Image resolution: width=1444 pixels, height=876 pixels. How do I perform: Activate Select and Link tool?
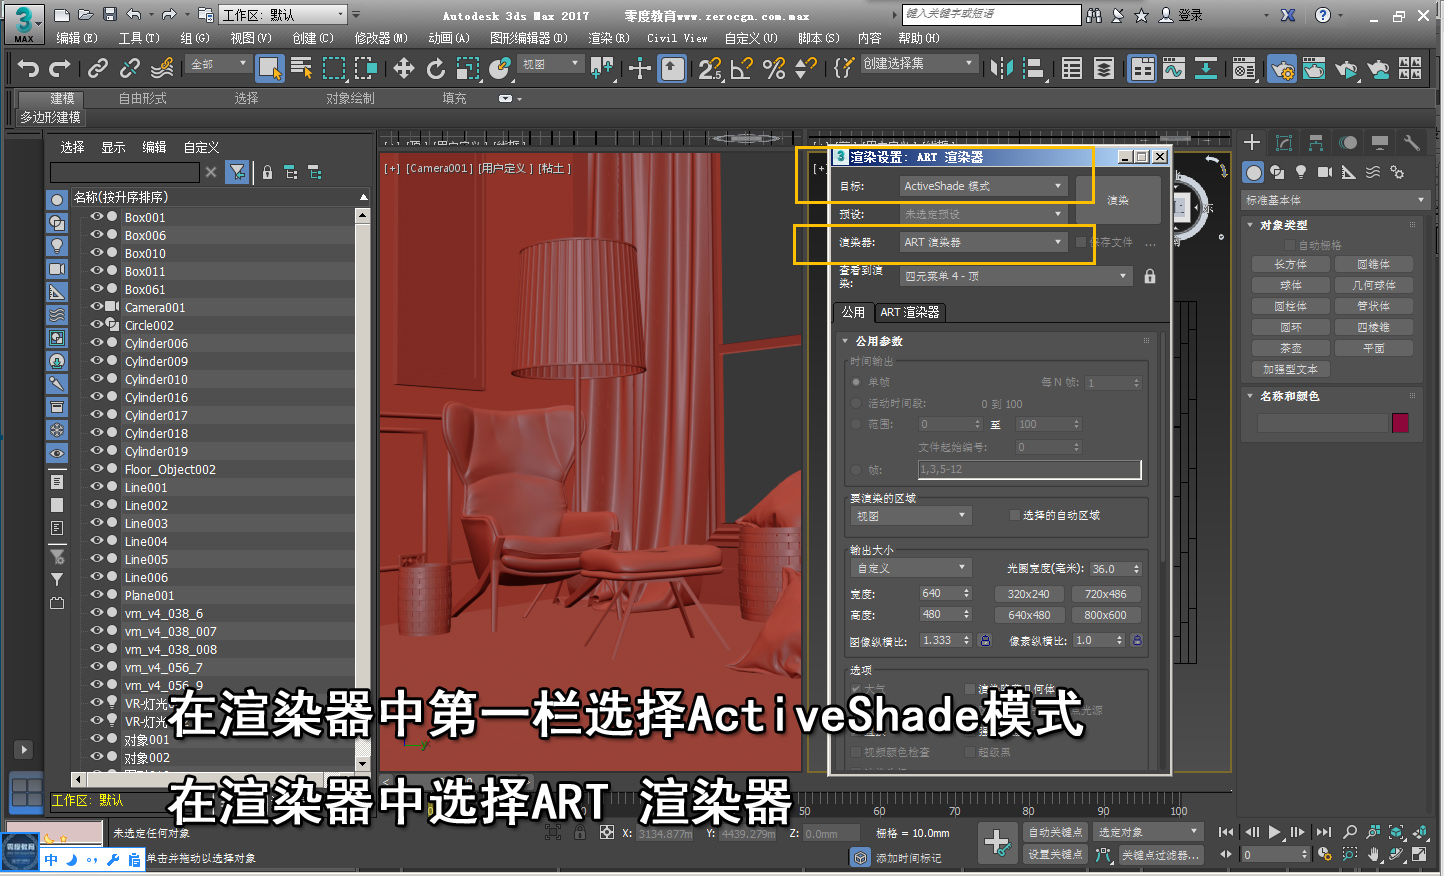click(98, 68)
